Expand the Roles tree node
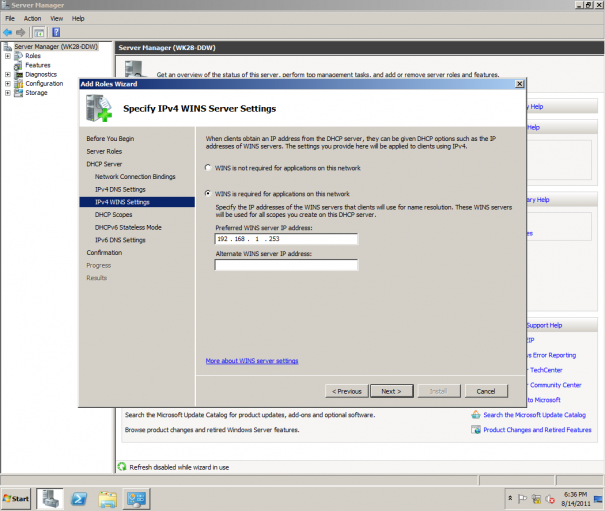Screen dimensions: 605x511 click(7, 56)
